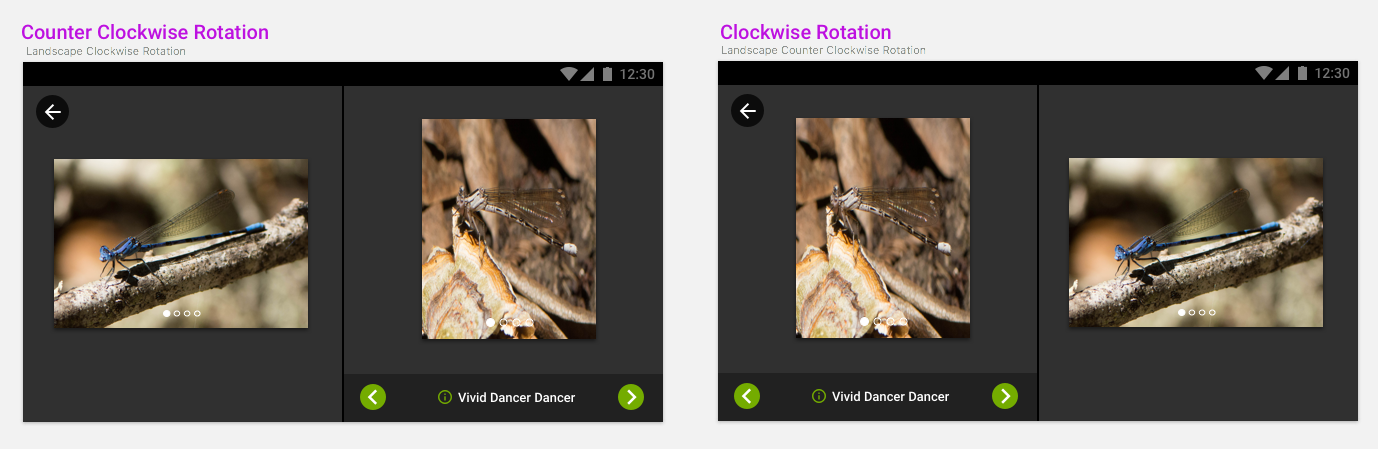Select the Clockwise Rotation heading
This screenshot has width=1378, height=449.
point(805,32)
